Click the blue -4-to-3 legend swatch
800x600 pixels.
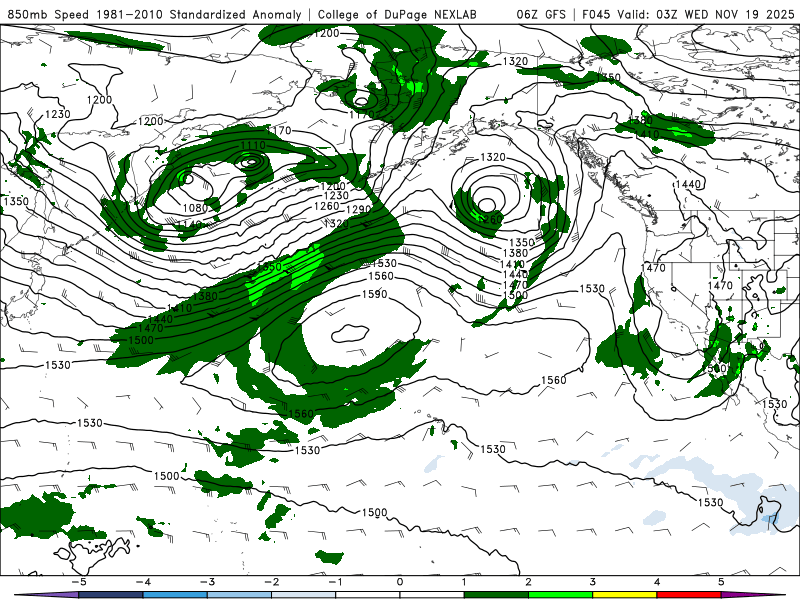click(x=175, y=595)
